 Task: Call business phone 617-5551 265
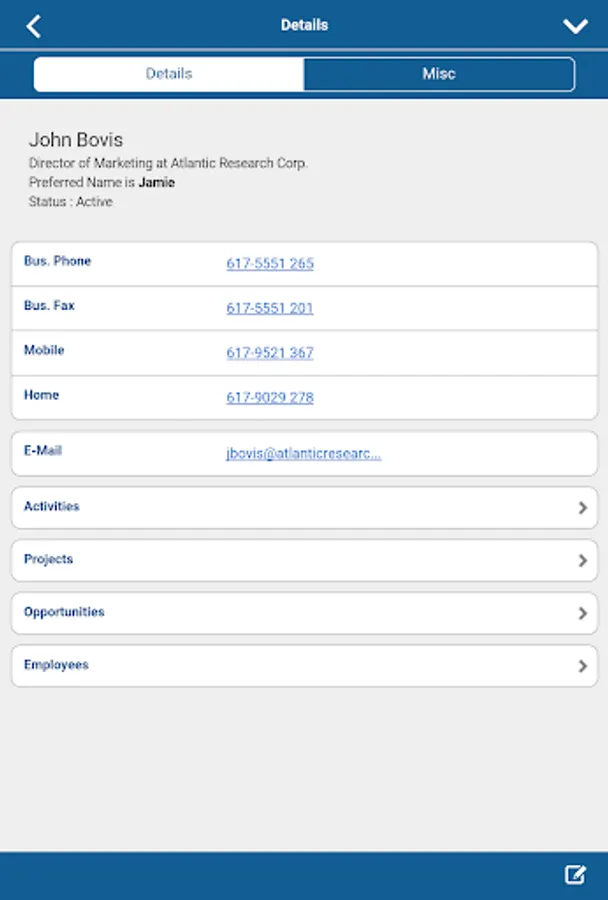click(x=270, y=264)
